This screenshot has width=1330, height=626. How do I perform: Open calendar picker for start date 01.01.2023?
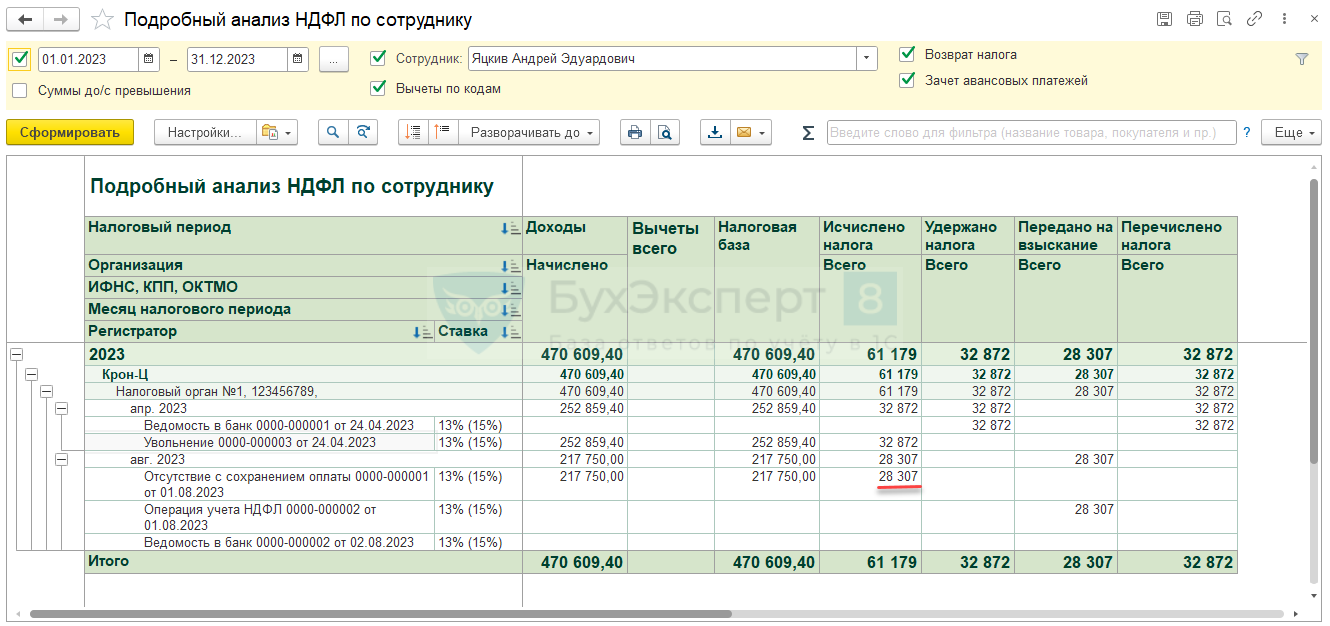click(149, 59)
